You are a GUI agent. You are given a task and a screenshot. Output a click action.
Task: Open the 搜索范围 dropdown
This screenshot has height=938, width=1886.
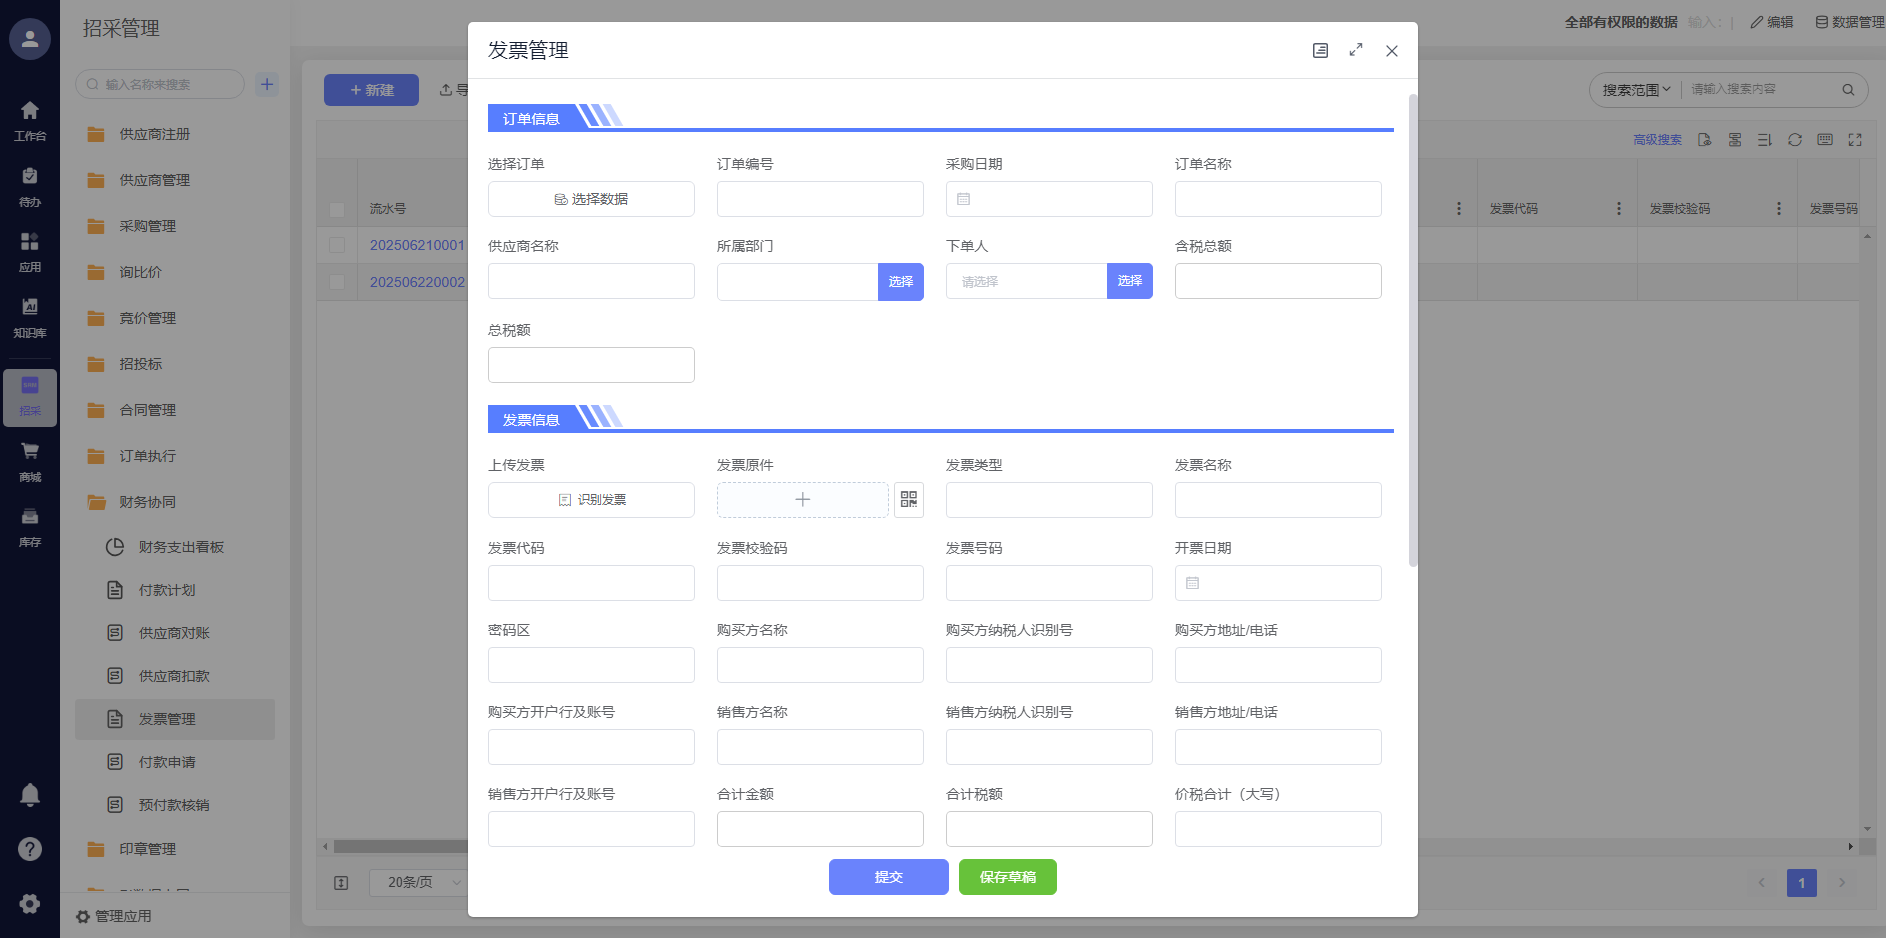point(1636,90)
